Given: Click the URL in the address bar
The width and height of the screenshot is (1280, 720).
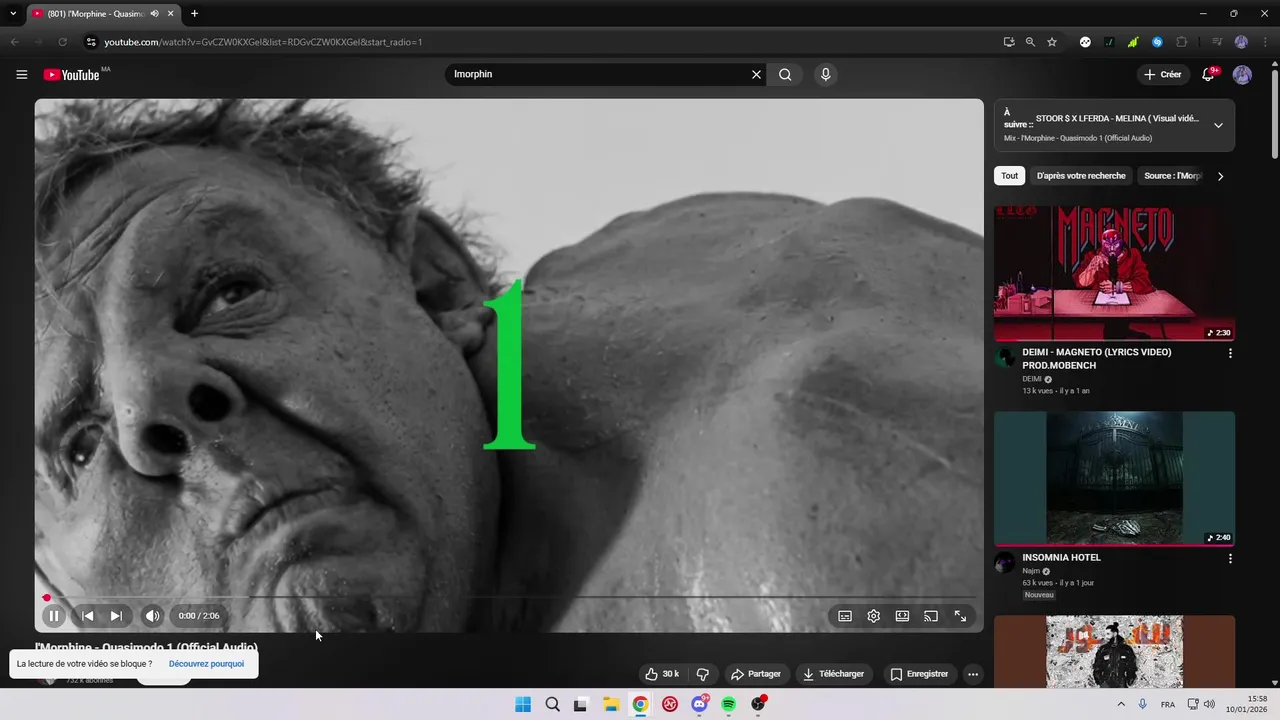Looking at the screenshot, I should tap(263, 42).
